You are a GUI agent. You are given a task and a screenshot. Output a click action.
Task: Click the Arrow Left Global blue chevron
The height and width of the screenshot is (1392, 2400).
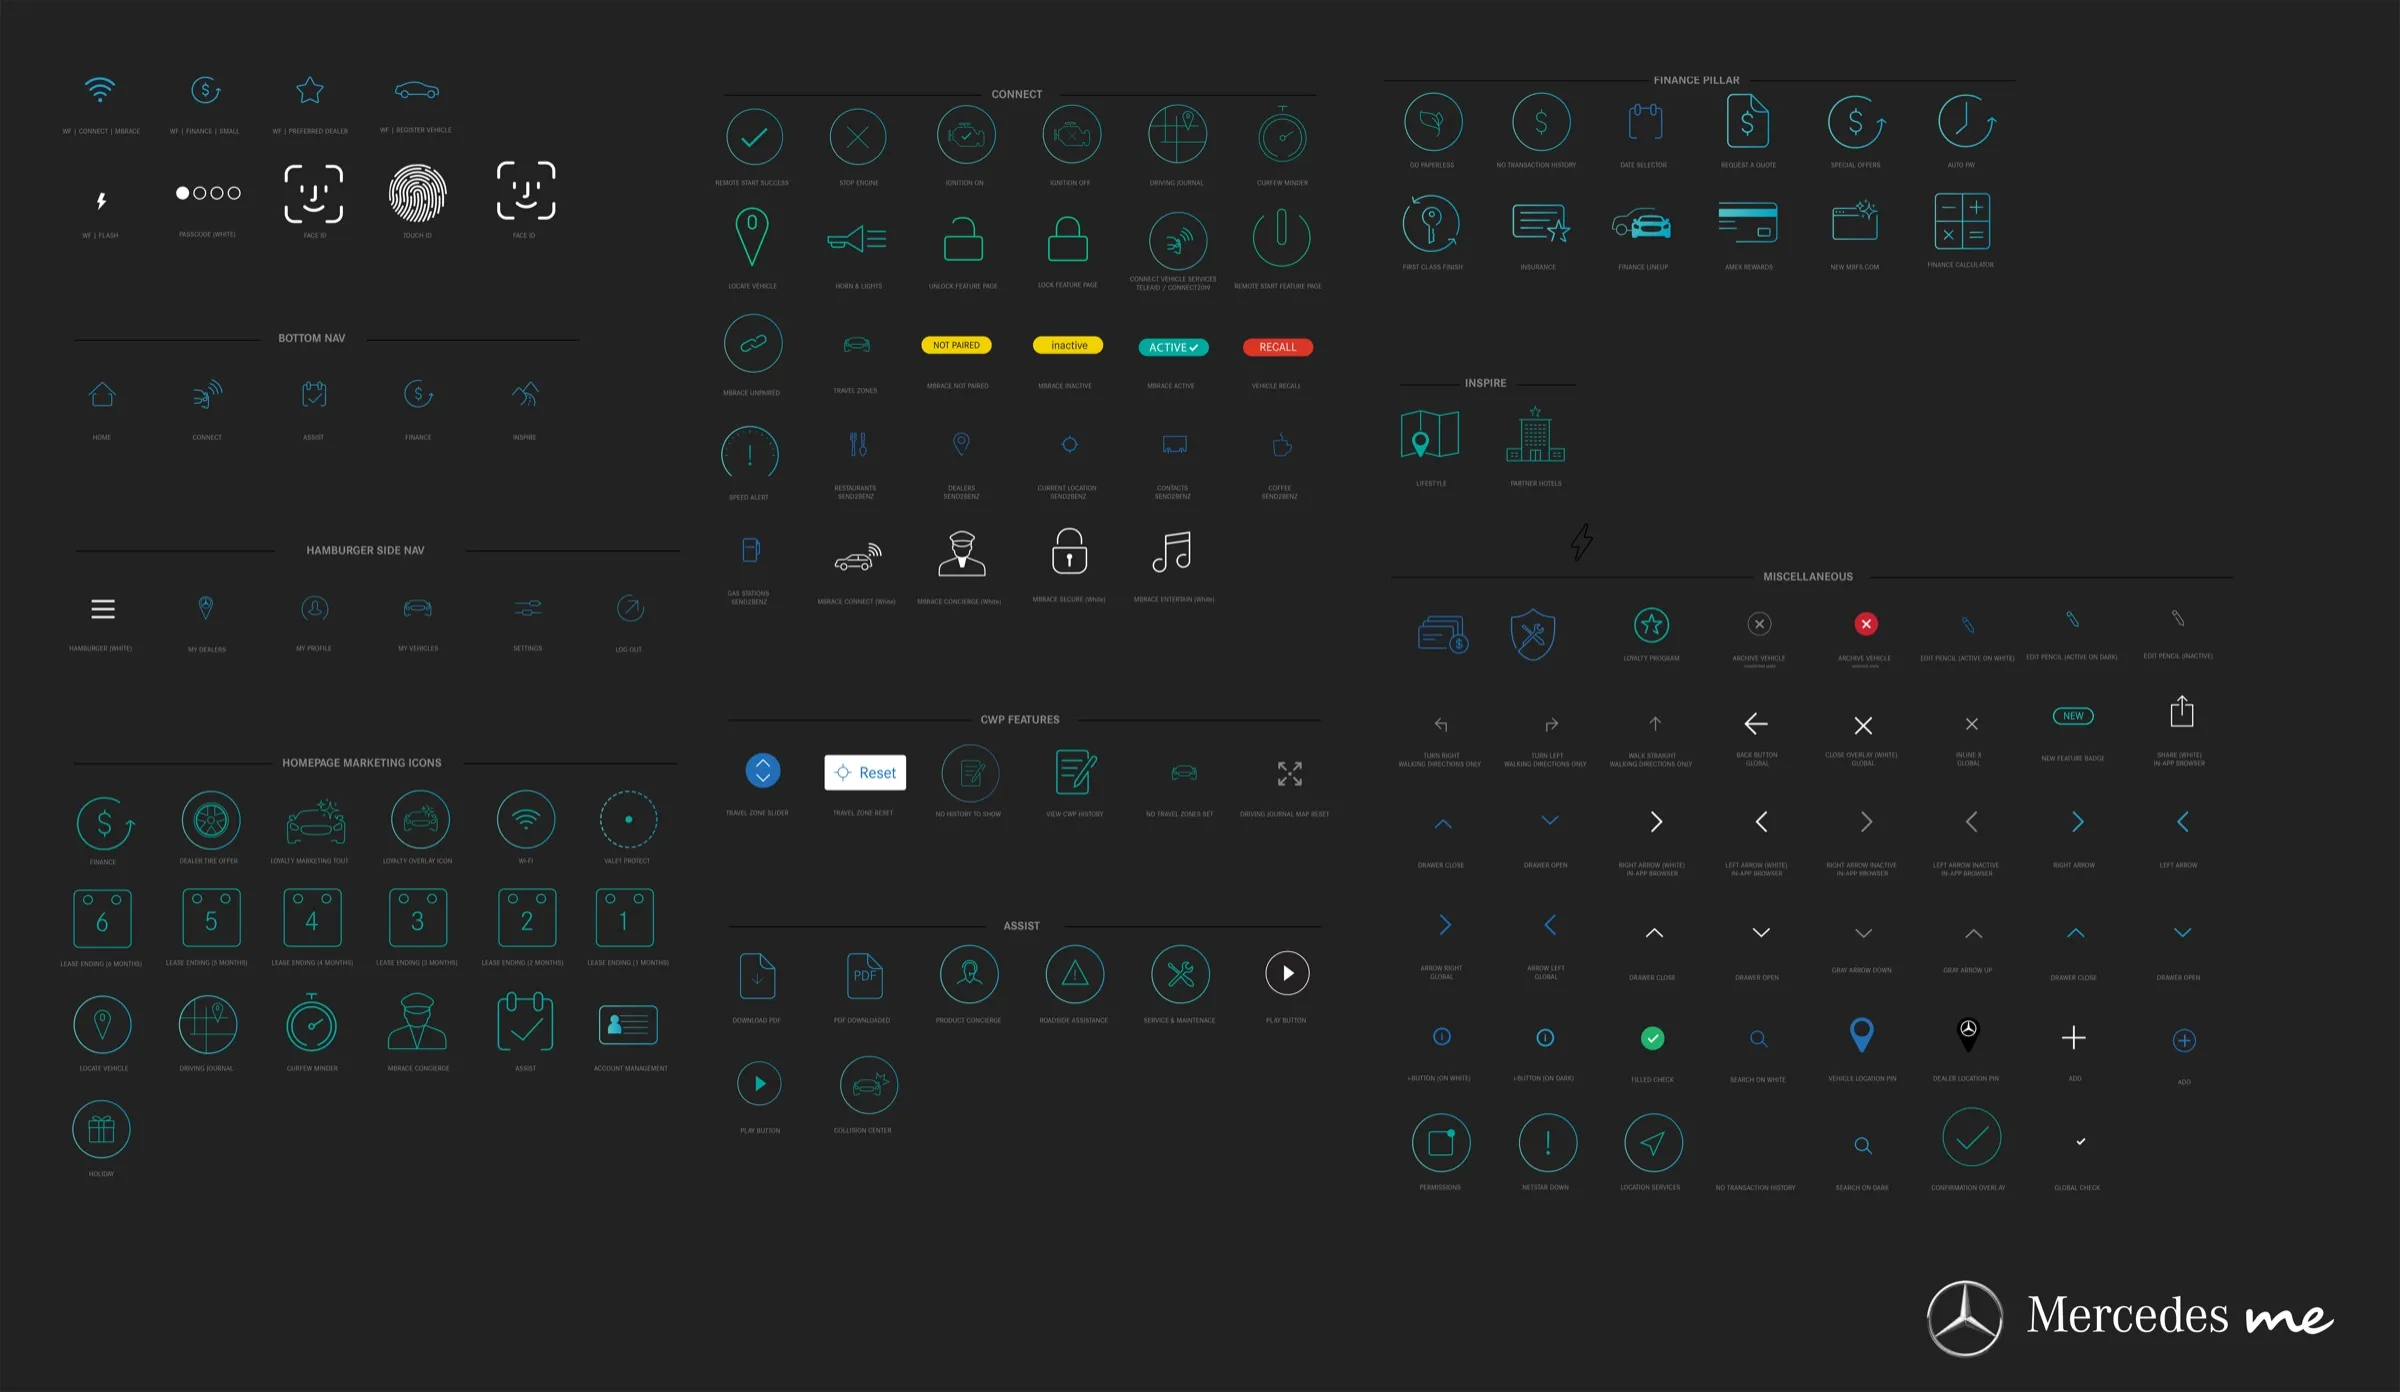pyautogui.click(x=1550, y=925)
